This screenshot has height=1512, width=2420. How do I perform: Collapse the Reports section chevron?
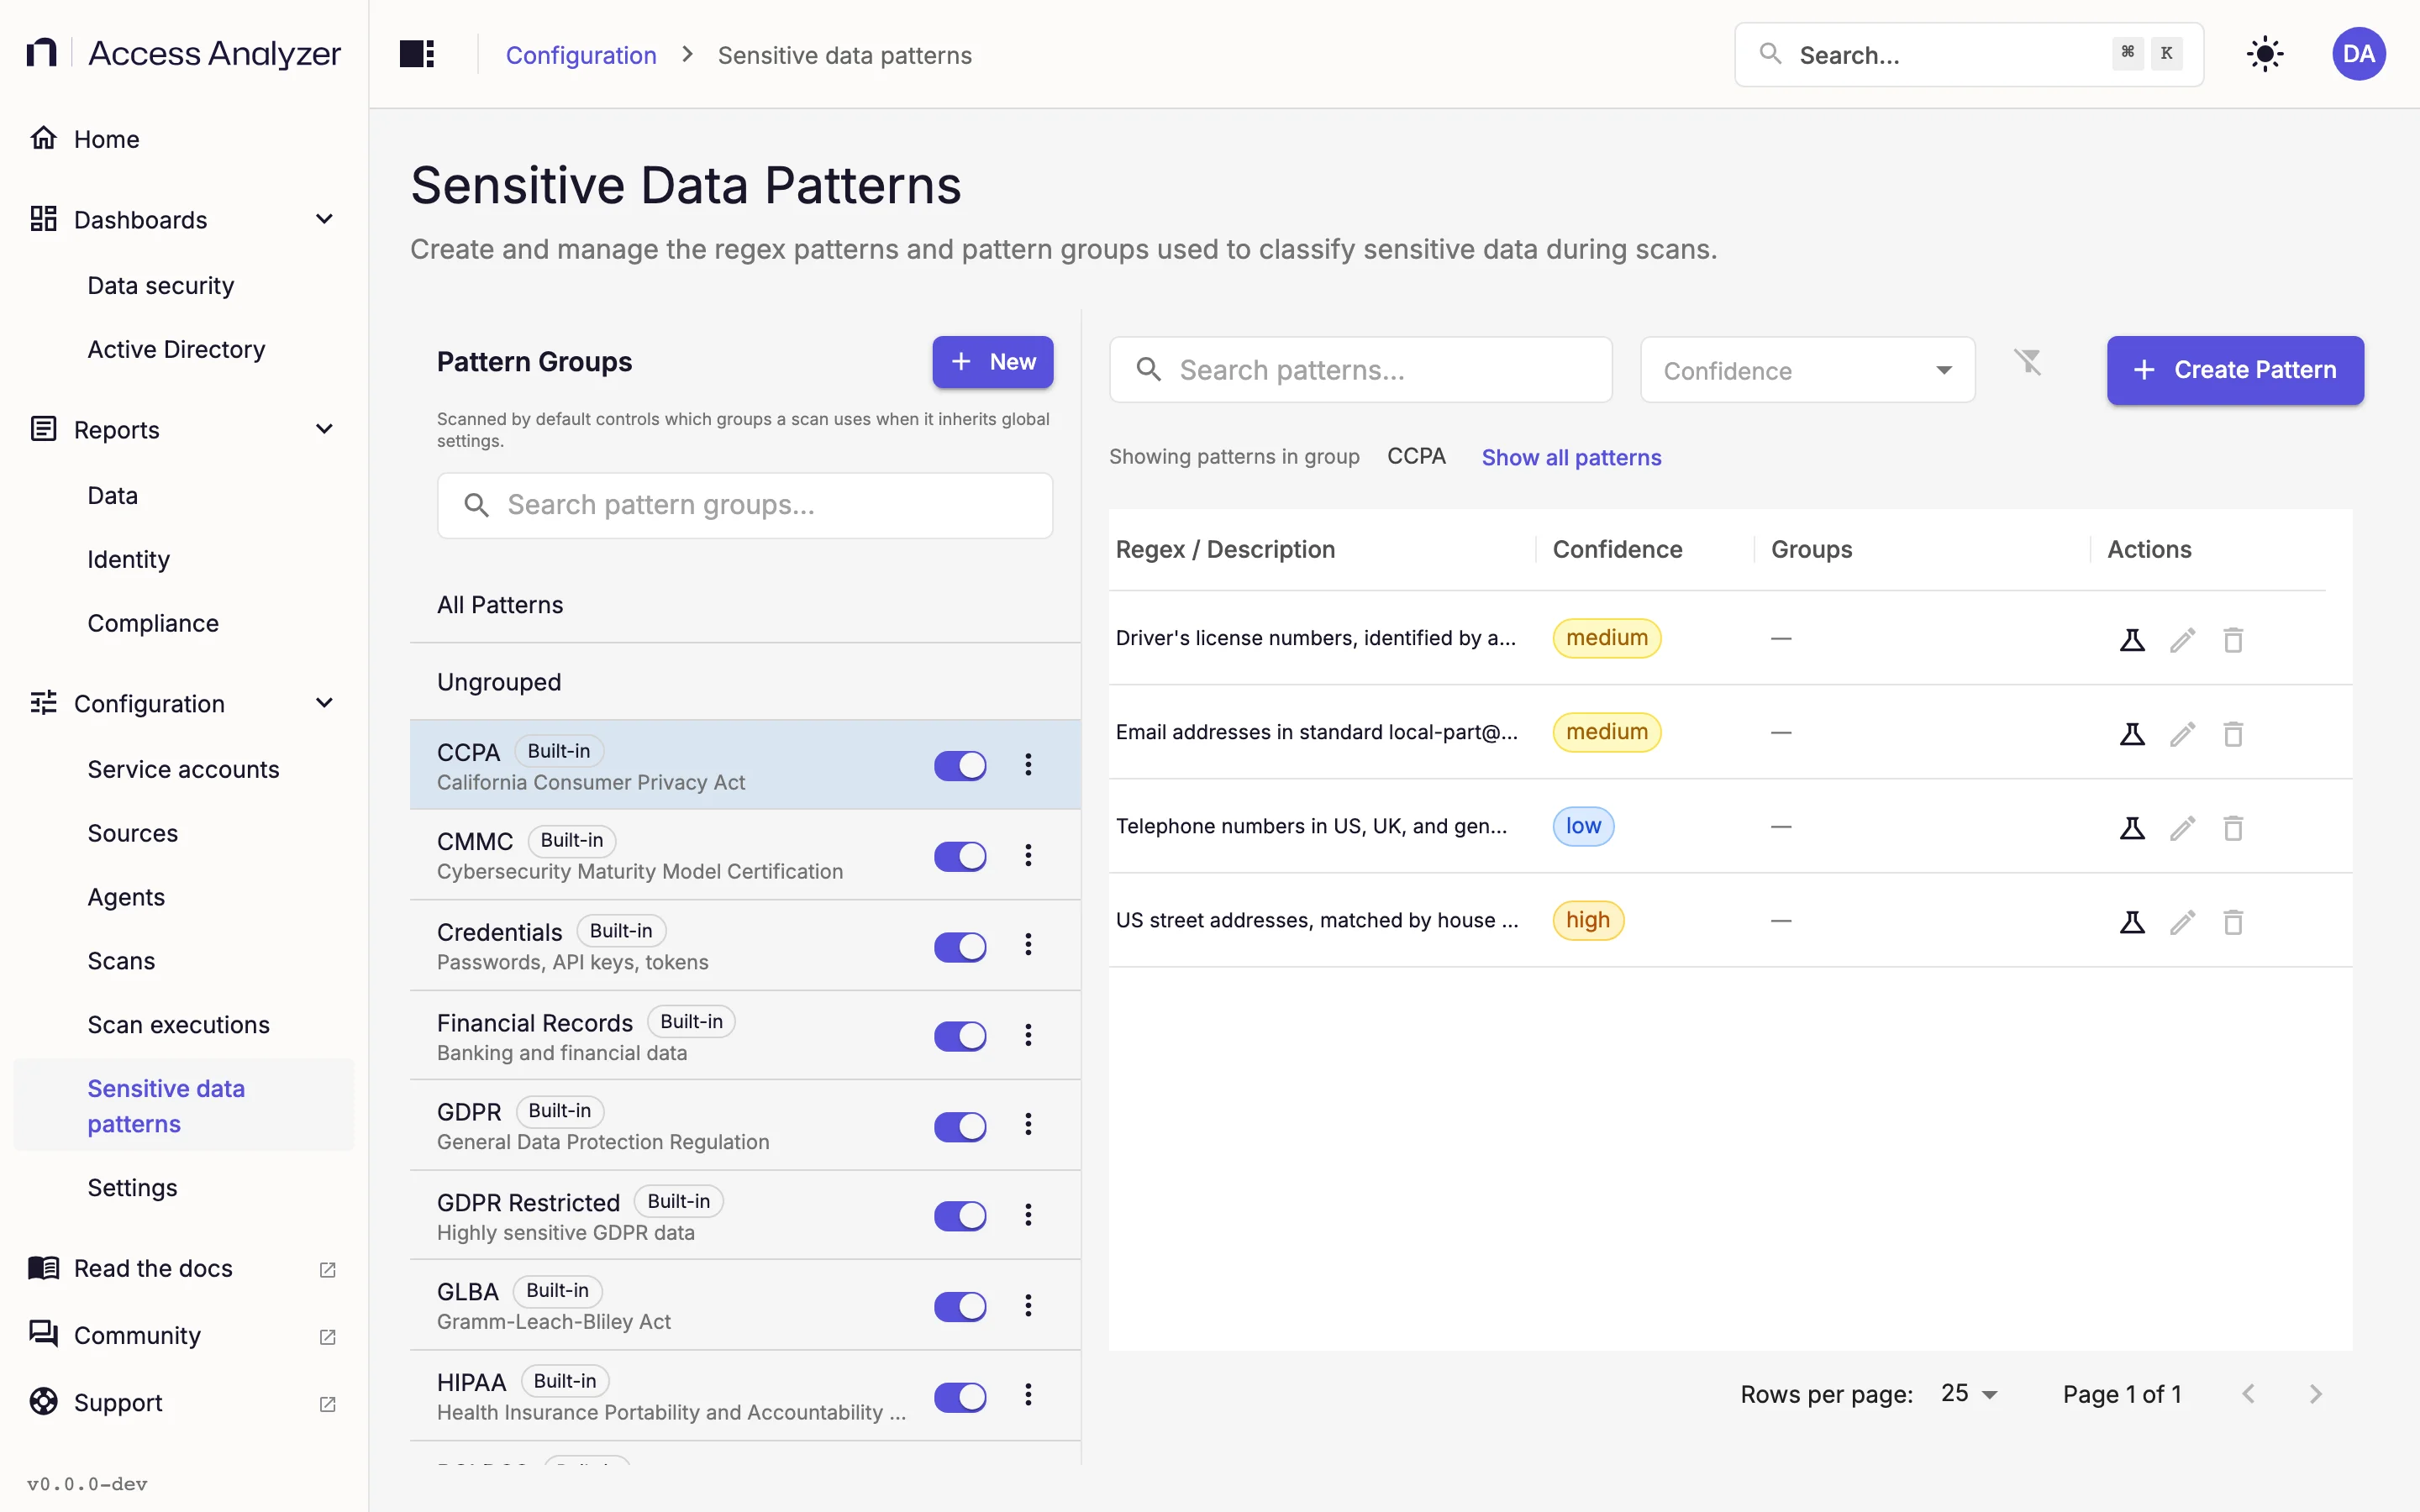(324, 429)
